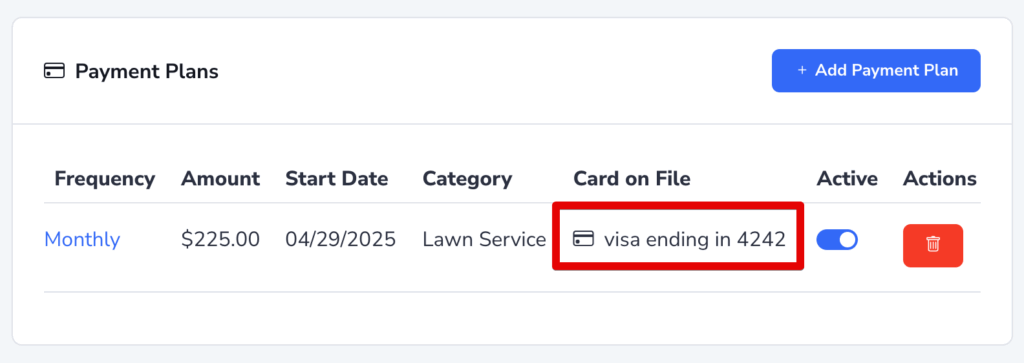Viewport: 1024px width, 363px height.
Task: Click the Actions column header
Action: (940, 178)
